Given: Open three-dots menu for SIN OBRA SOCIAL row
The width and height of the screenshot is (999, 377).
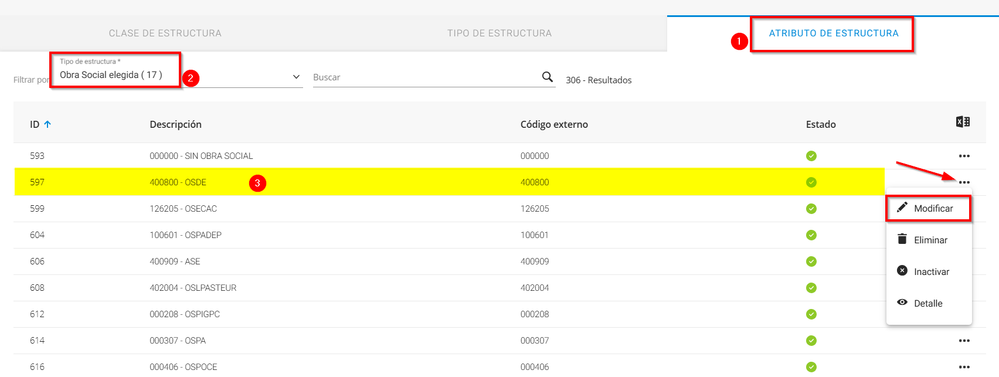Looking at the screenshot, I should (964, 156).
